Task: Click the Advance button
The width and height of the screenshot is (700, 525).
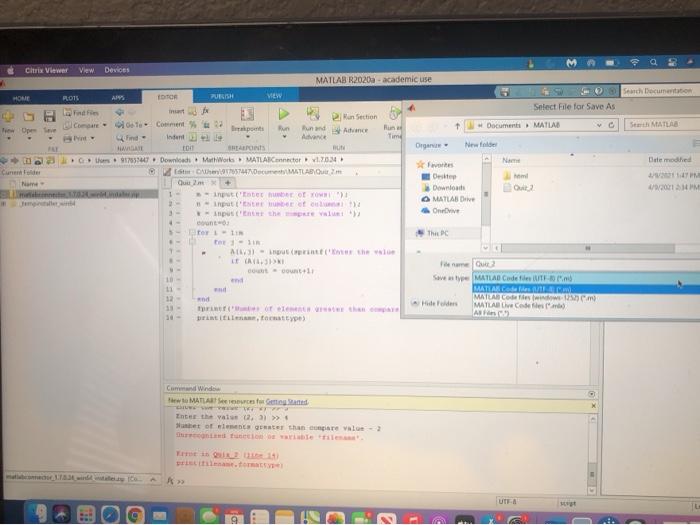Action: (350, 130)
